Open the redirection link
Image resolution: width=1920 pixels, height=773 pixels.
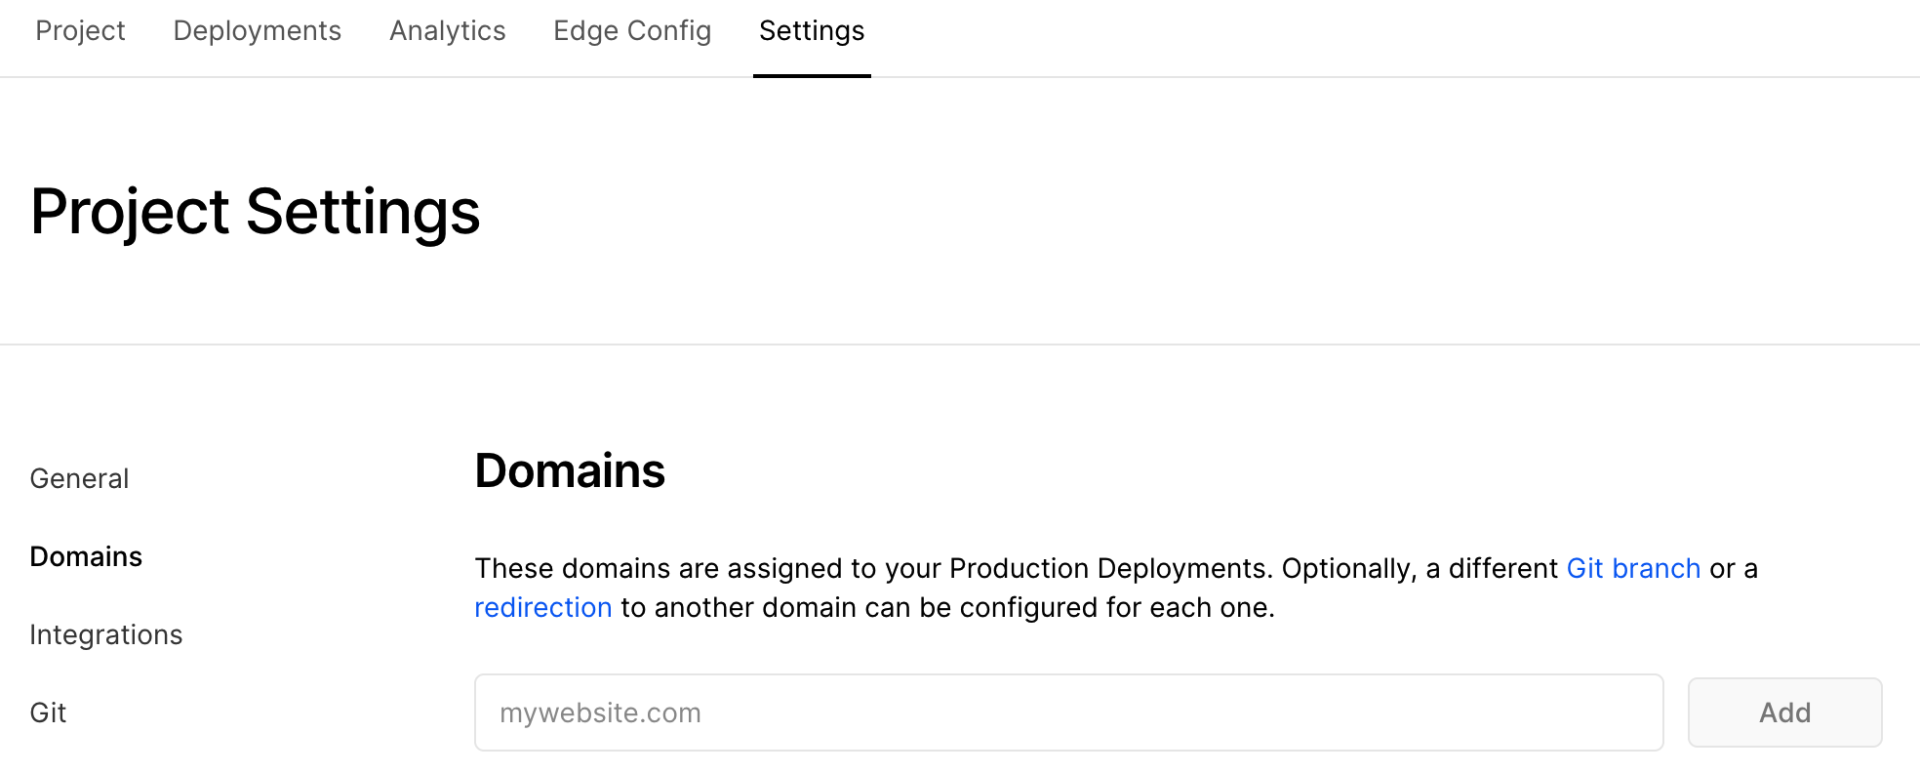tap(543, 608)
